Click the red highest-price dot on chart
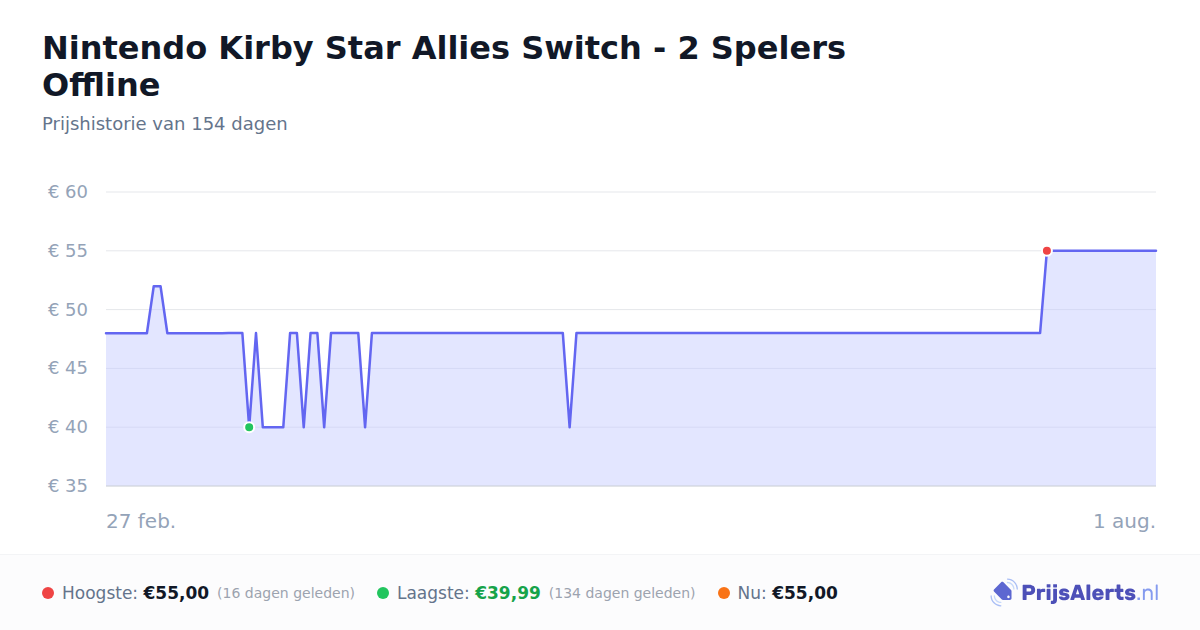 pyautogui.click(x=1047, y=251)
